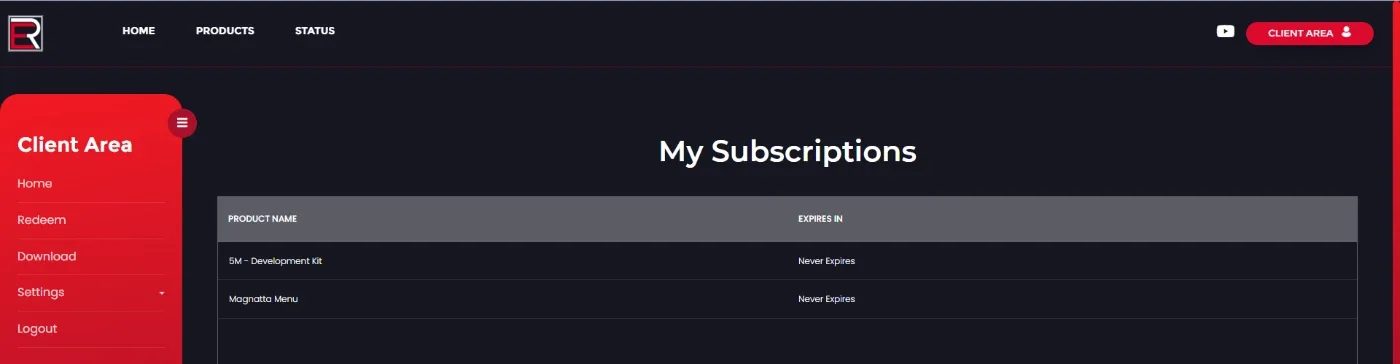
Task: Go to the Home navigation item
Action: coord(139,31)
